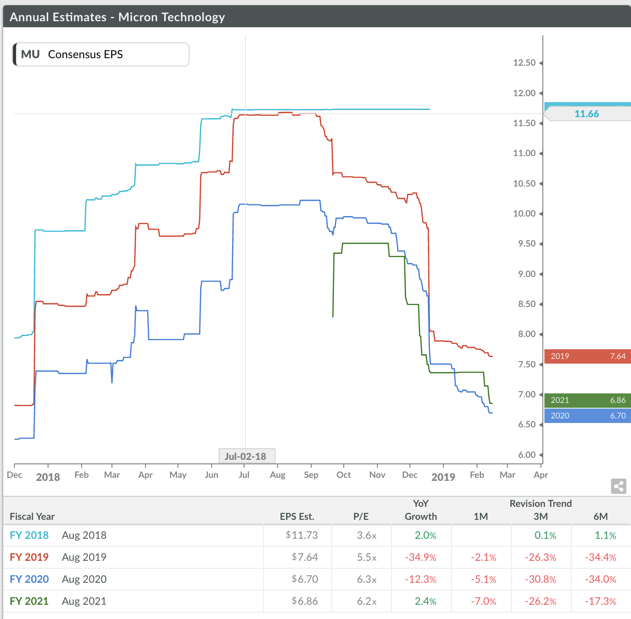Click the Fiscal Year column header
The height and width of the screenshot is (619, 631).
point(32,516)
